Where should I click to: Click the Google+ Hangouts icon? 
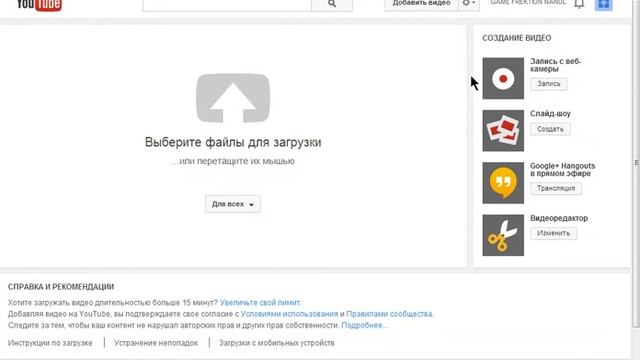tap(503, 183)
